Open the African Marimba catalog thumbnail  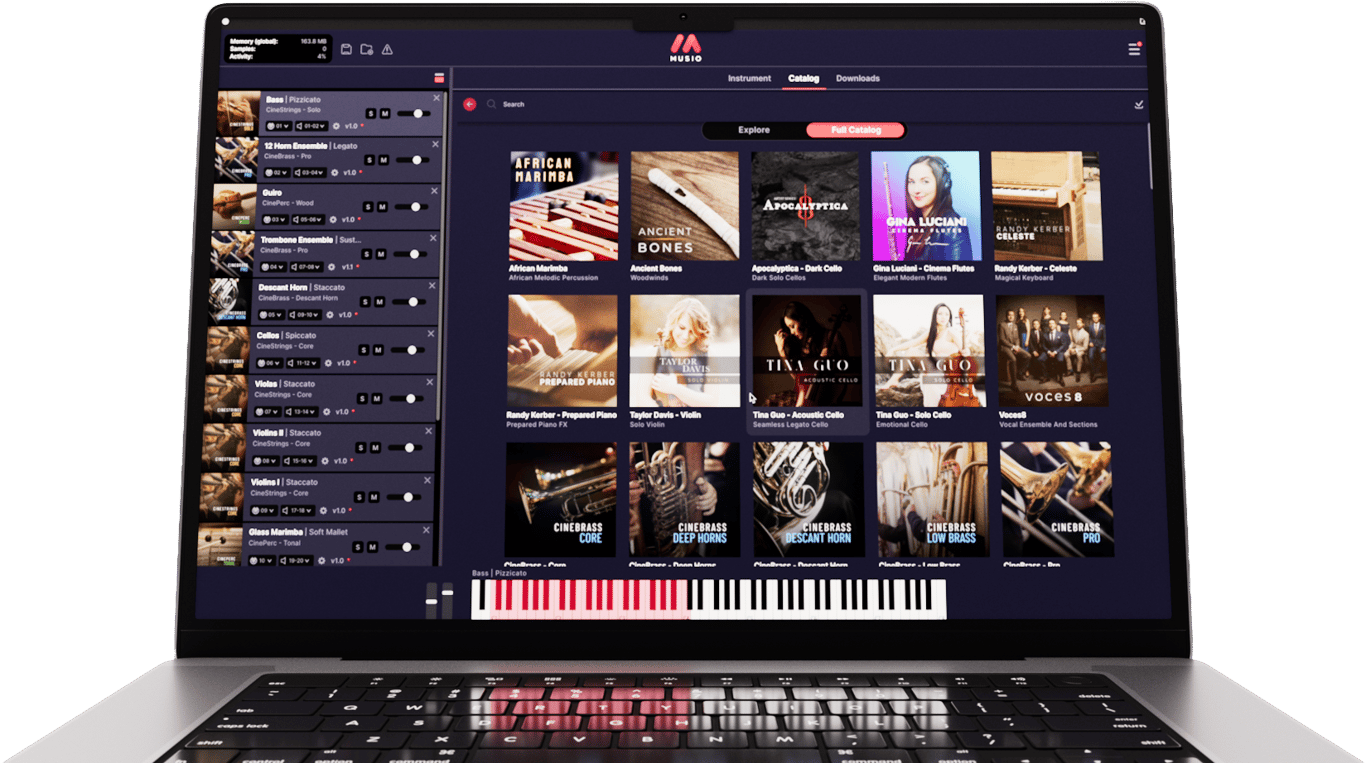click(564, 206)
